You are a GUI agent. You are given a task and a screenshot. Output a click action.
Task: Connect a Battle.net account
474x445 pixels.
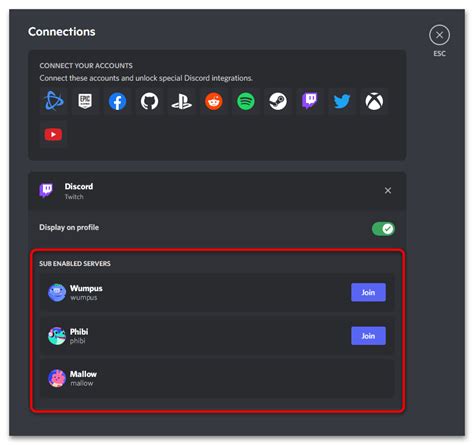[x=53, y=101]
